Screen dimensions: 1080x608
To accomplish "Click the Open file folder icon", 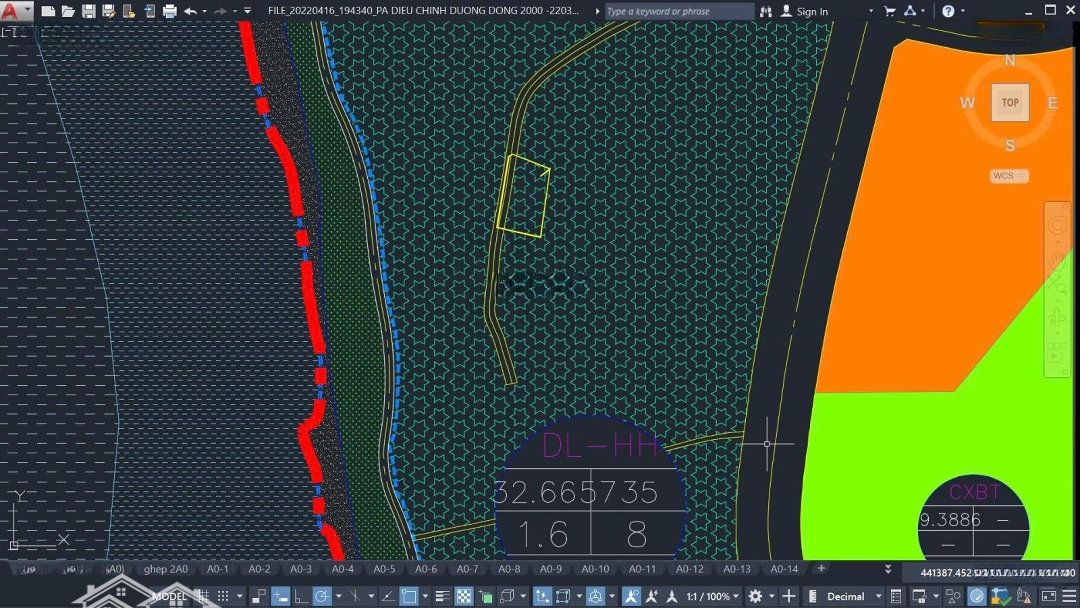I will 68,11.
